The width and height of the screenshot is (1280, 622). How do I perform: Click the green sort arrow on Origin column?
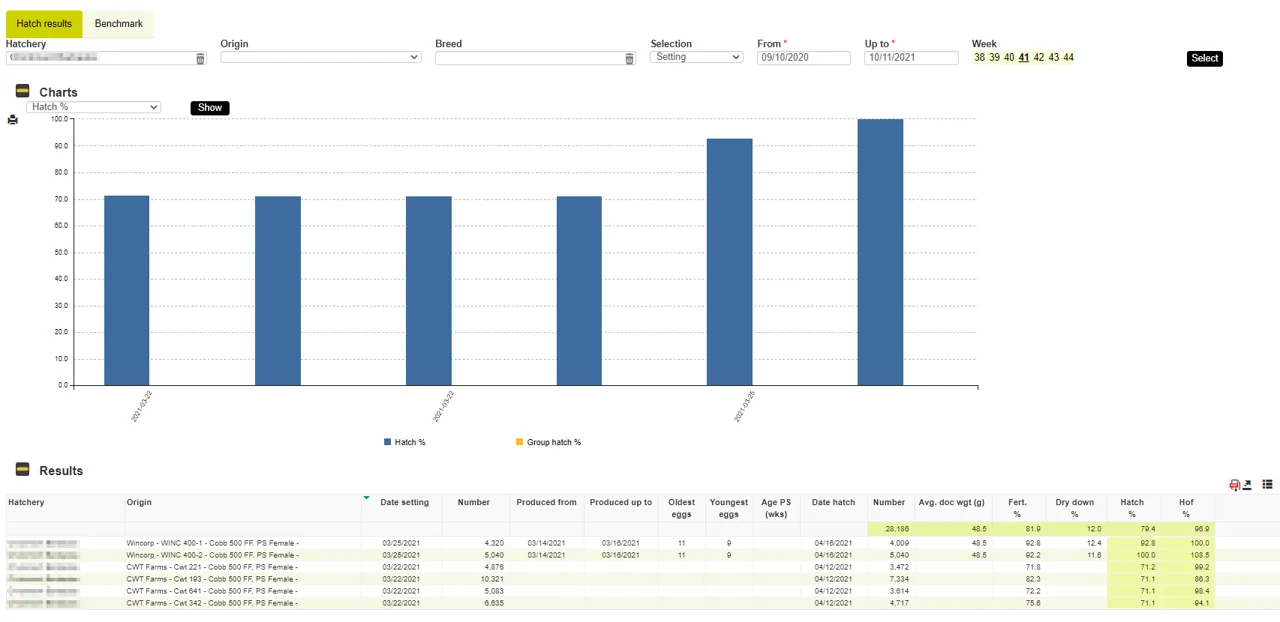367,497
